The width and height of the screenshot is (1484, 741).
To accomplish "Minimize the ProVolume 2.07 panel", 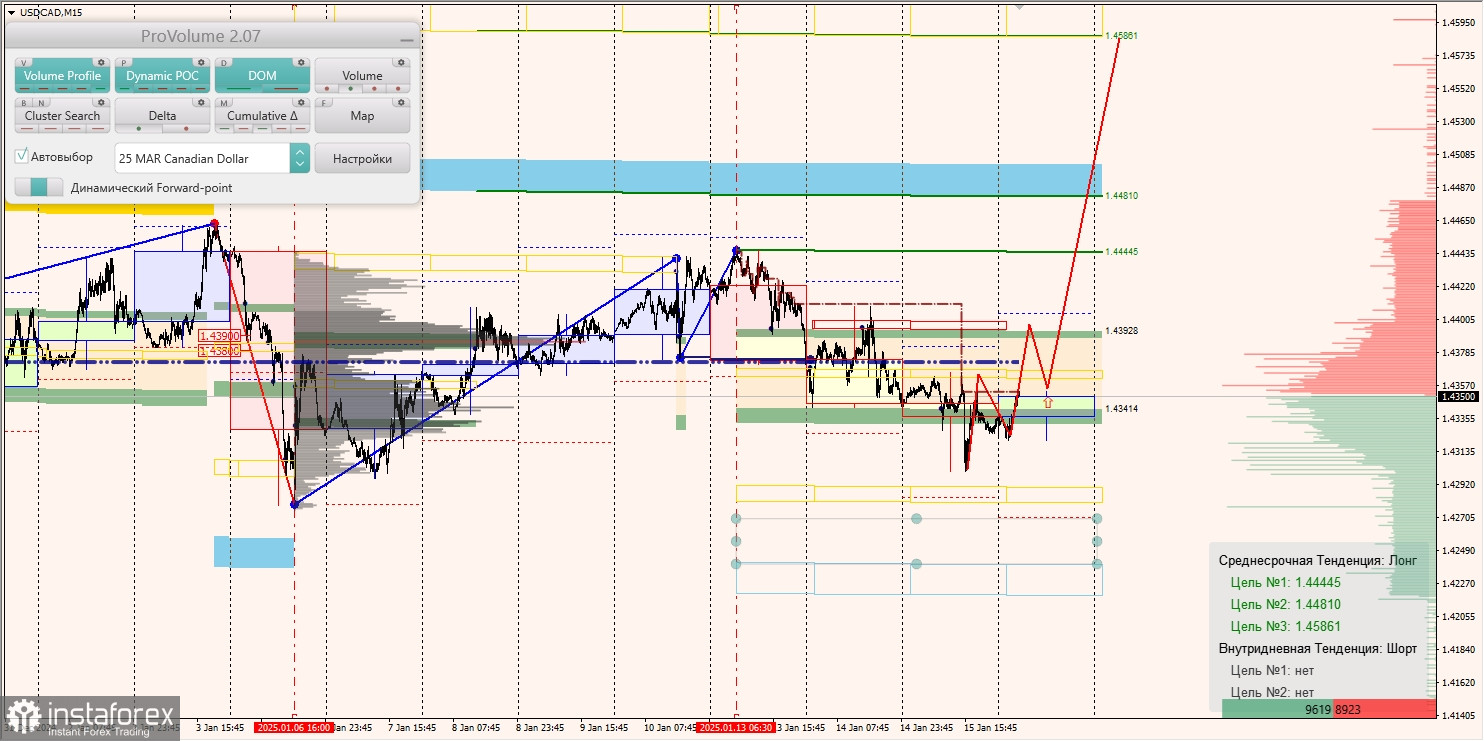I will pos(406,38).
